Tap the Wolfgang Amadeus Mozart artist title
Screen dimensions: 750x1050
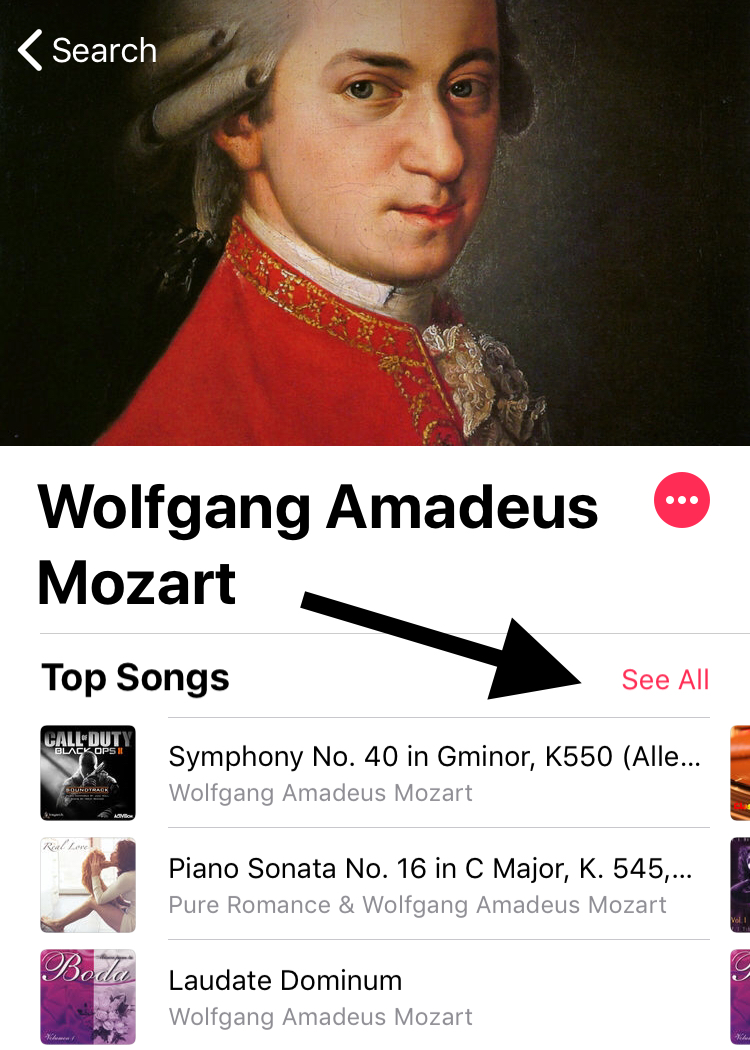(317, 544)
